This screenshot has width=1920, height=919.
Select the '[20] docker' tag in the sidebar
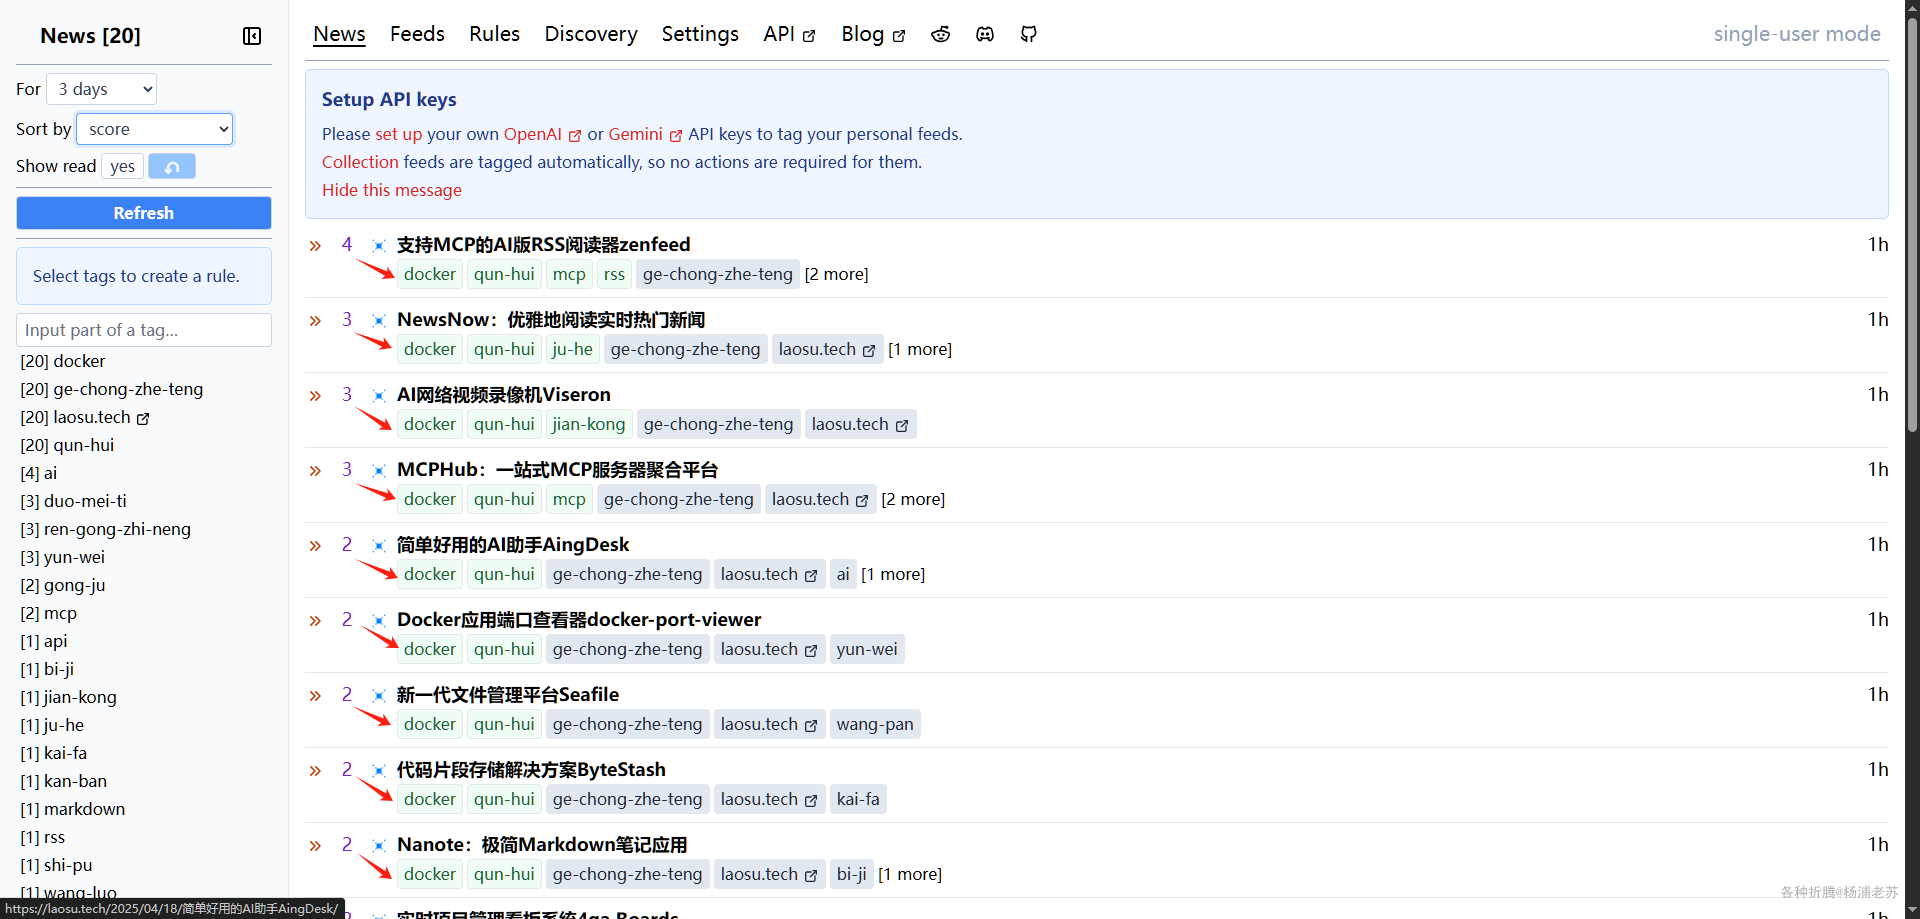(x=63, y=361)
